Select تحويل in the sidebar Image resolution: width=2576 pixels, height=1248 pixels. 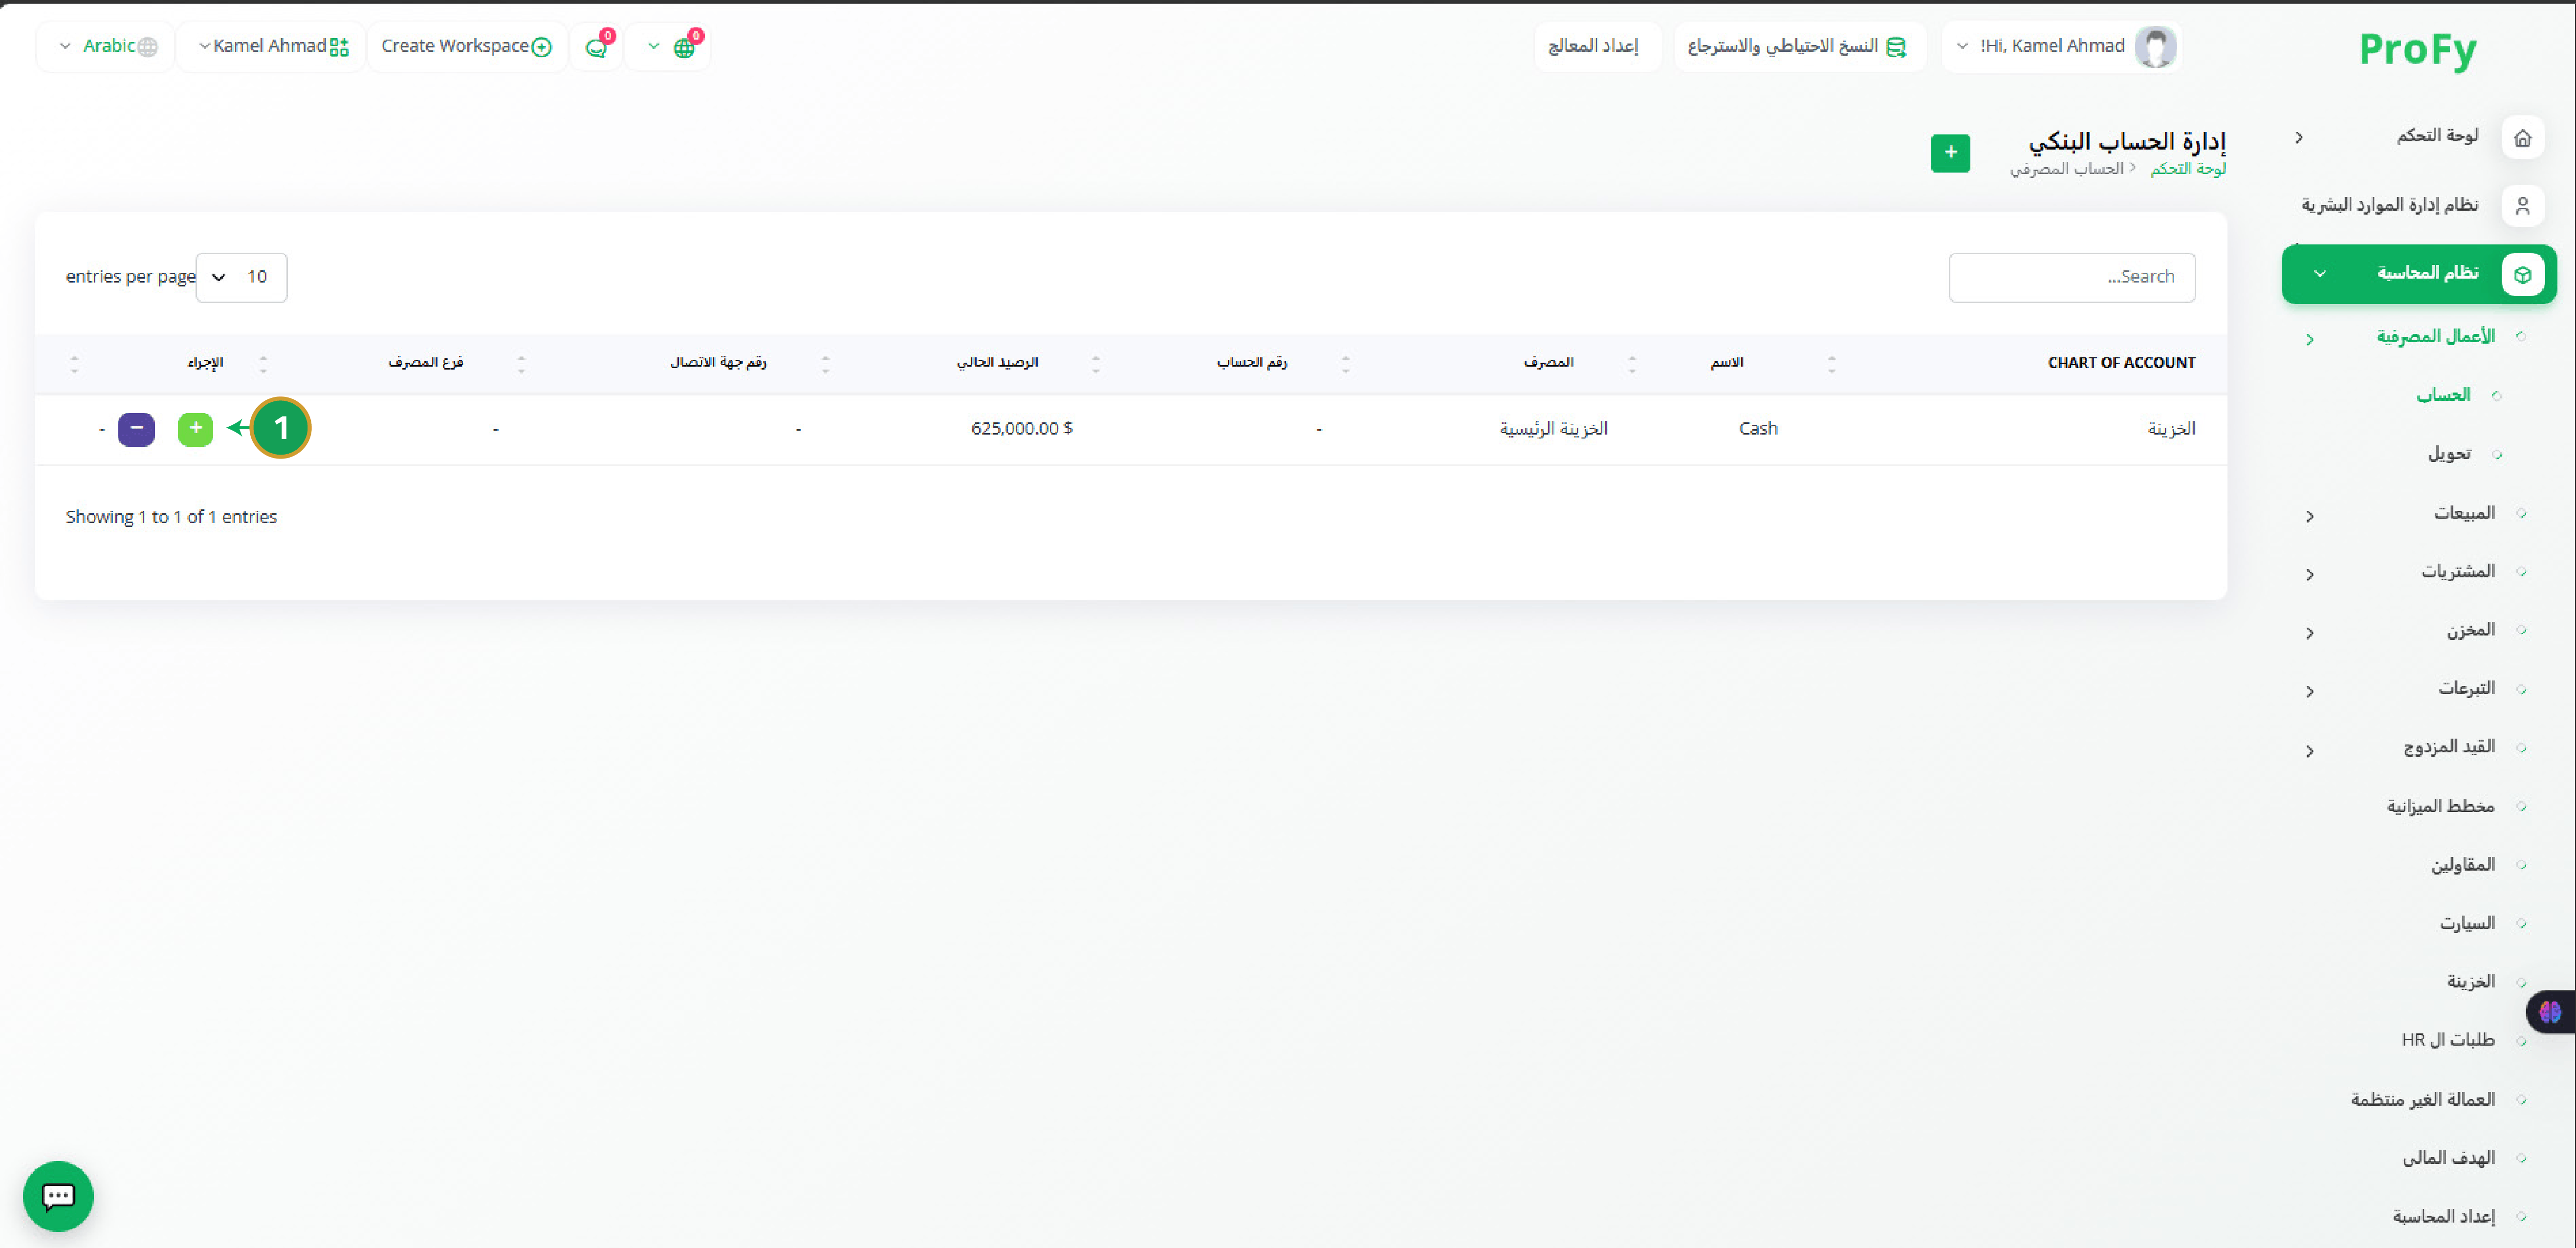point(2449,454)
